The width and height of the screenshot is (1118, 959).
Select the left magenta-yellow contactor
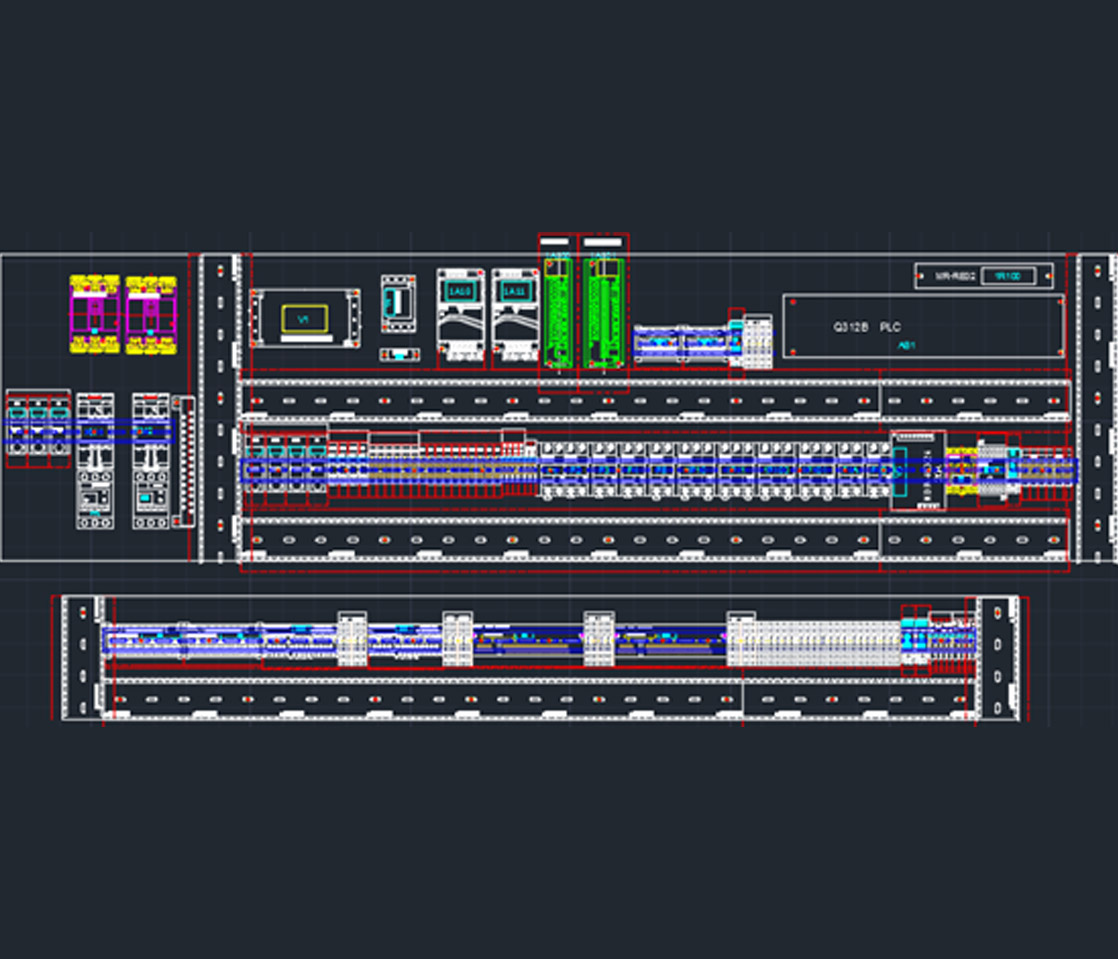(x=94, y=314)
